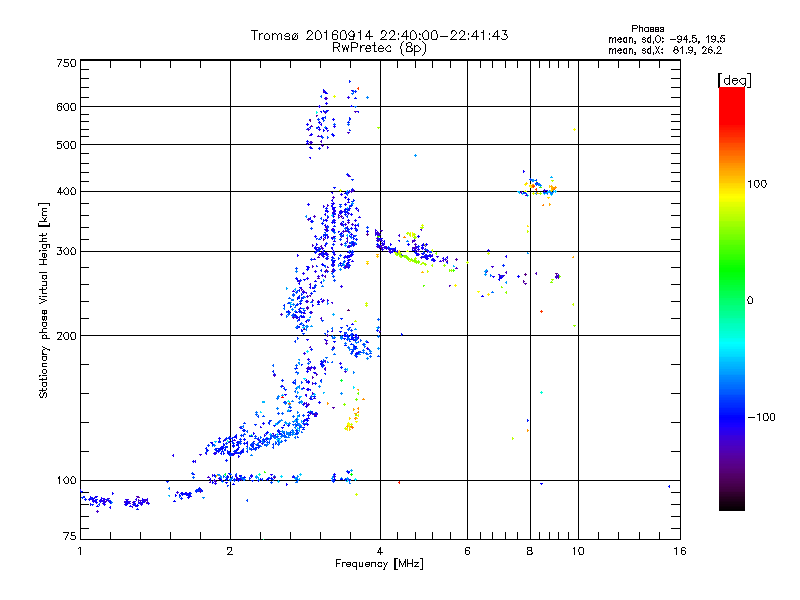This screenshot has height=600, width=800.
Task: Click the y-axis tick label '600'
Action: click(x=67, y=107)
